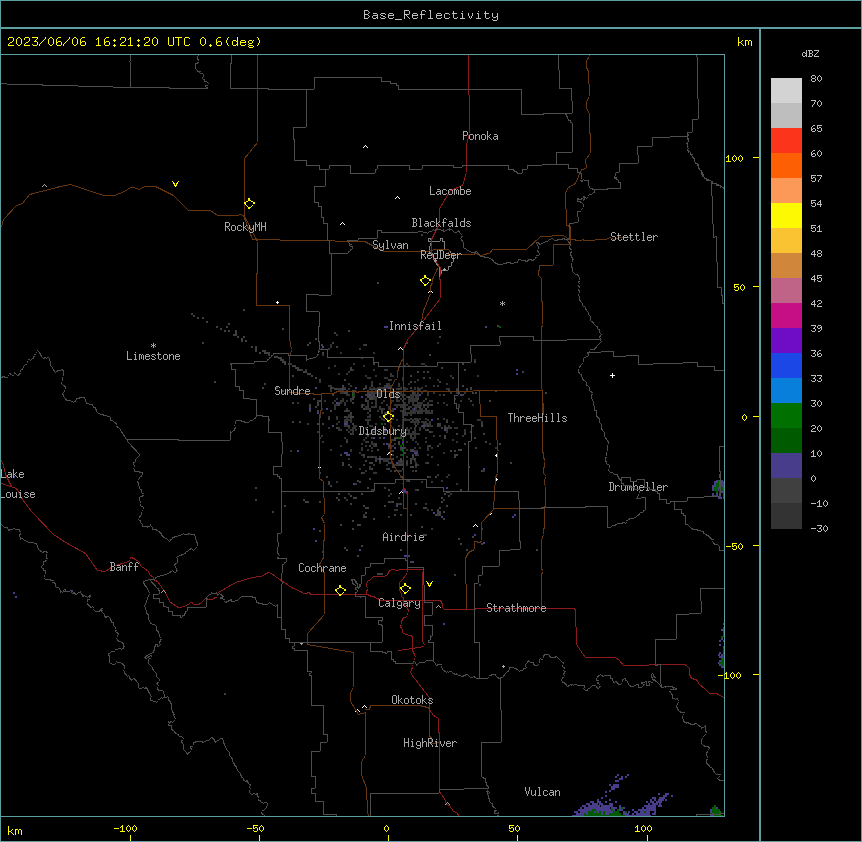Click the Base_Reflectivity title
Viewport: 862px width, 842px height.
pos(431,15)
